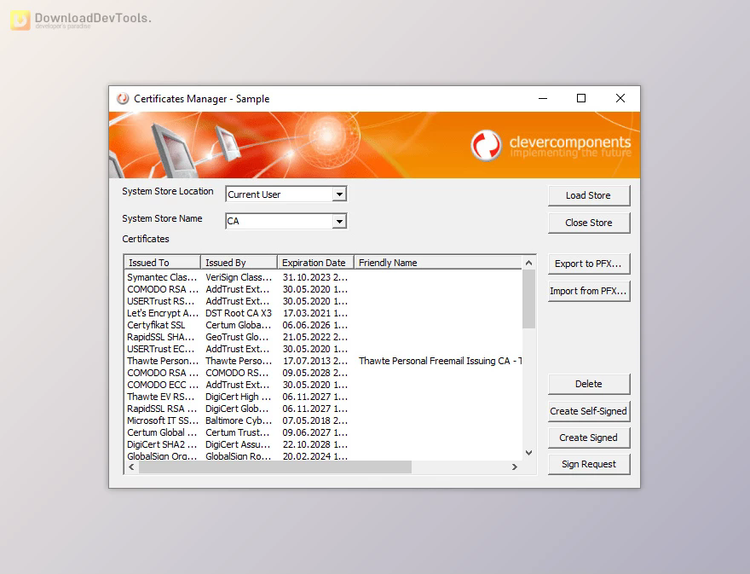Image resolution: width=750 pixels, height=574 pixels.
Task: Open System Store Name dropdown arrow
Action: [x=339, y=221]
